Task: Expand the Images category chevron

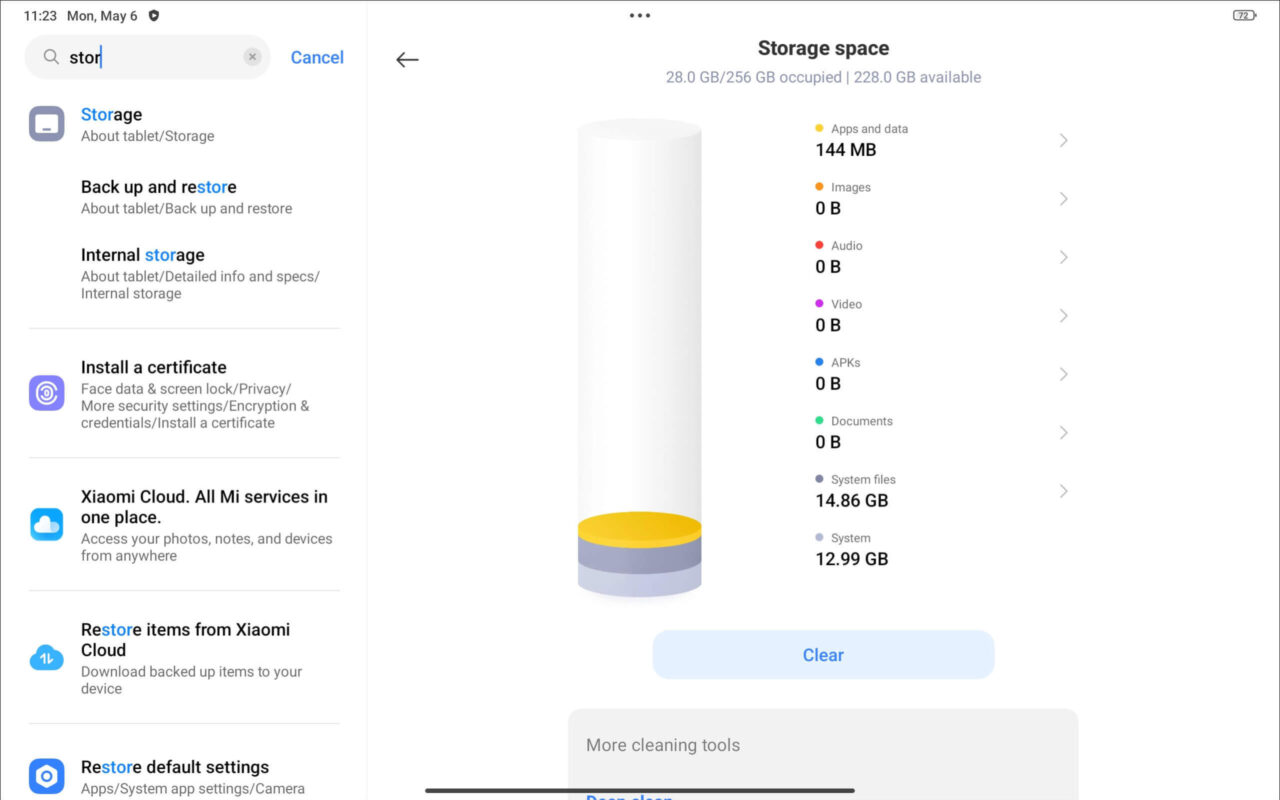Action: pyautogui.click(x=1063, y=199)
